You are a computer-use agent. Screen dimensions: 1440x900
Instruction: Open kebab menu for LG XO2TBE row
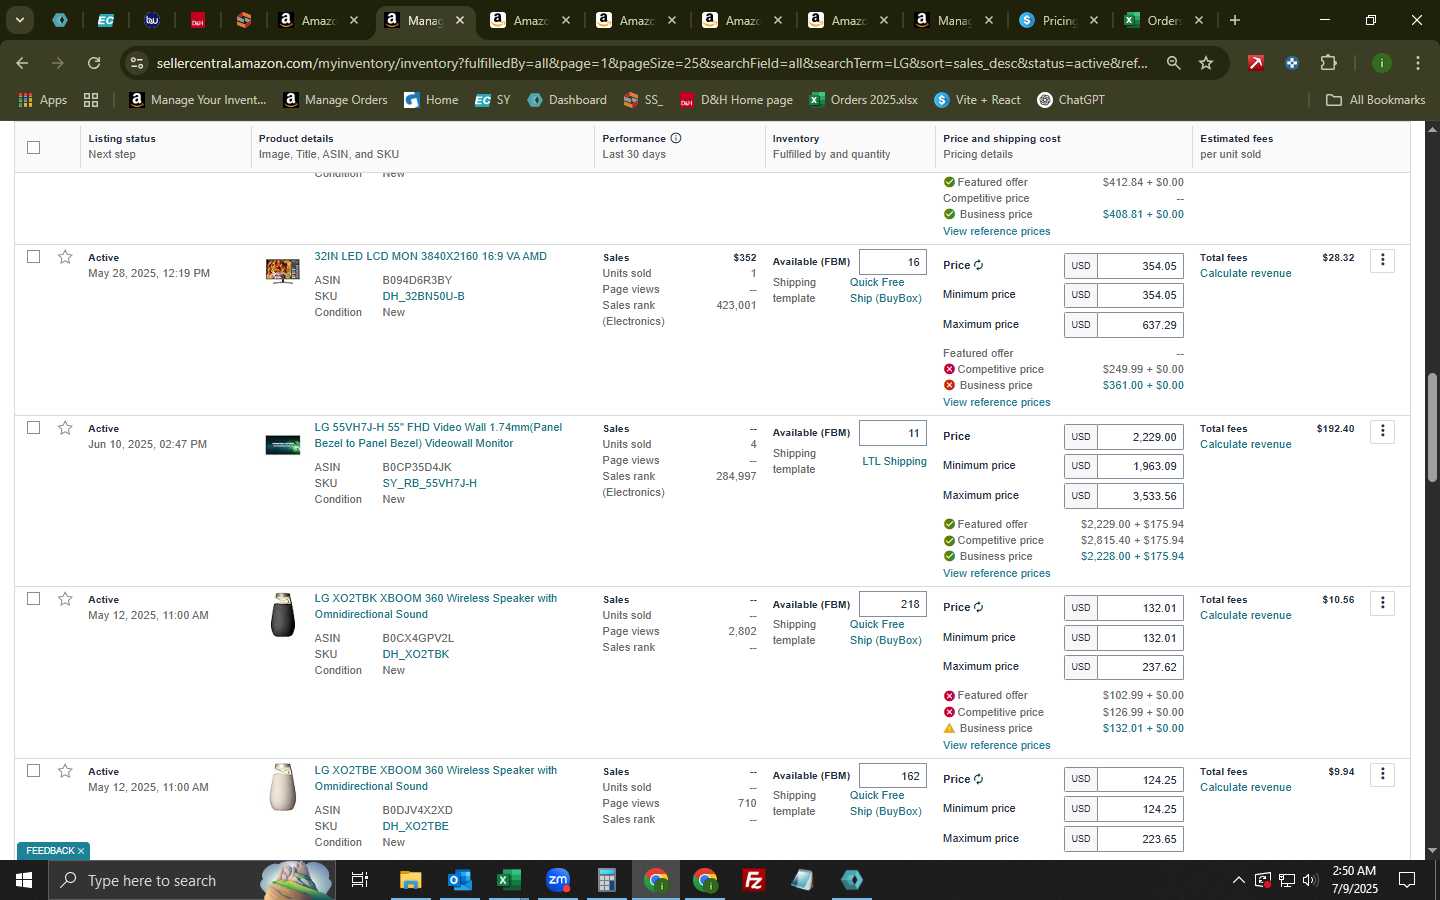(x=1382, y=774)
